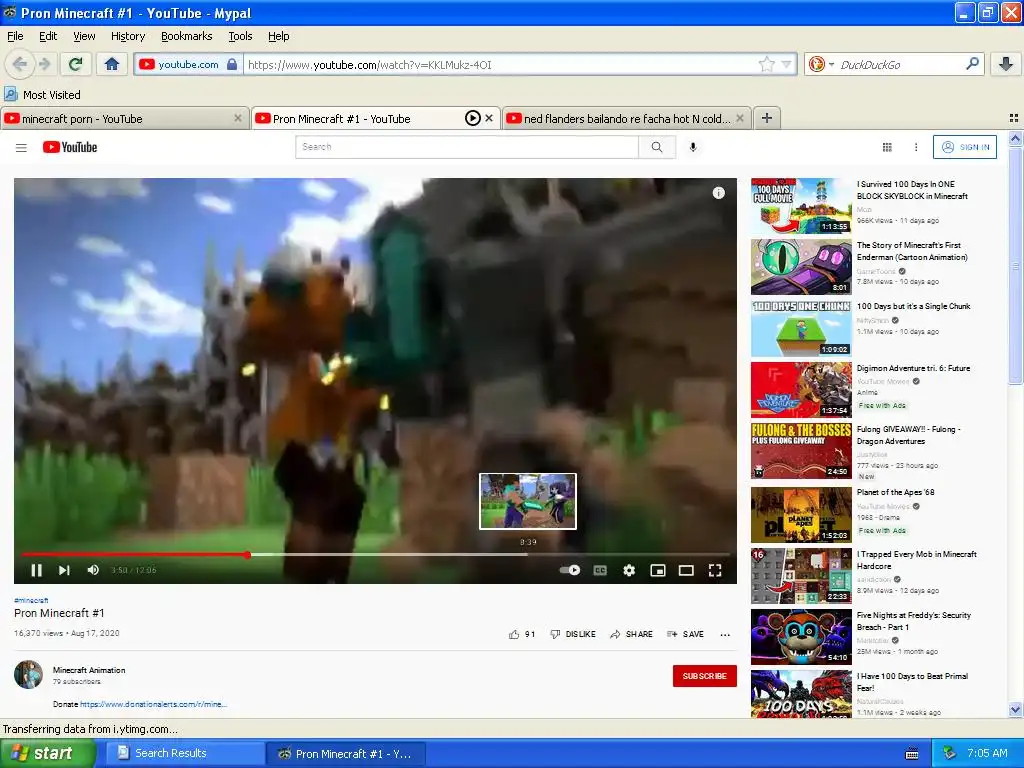1024x768 pixels.
Task: Reload the current page
Action: (75, 64)
